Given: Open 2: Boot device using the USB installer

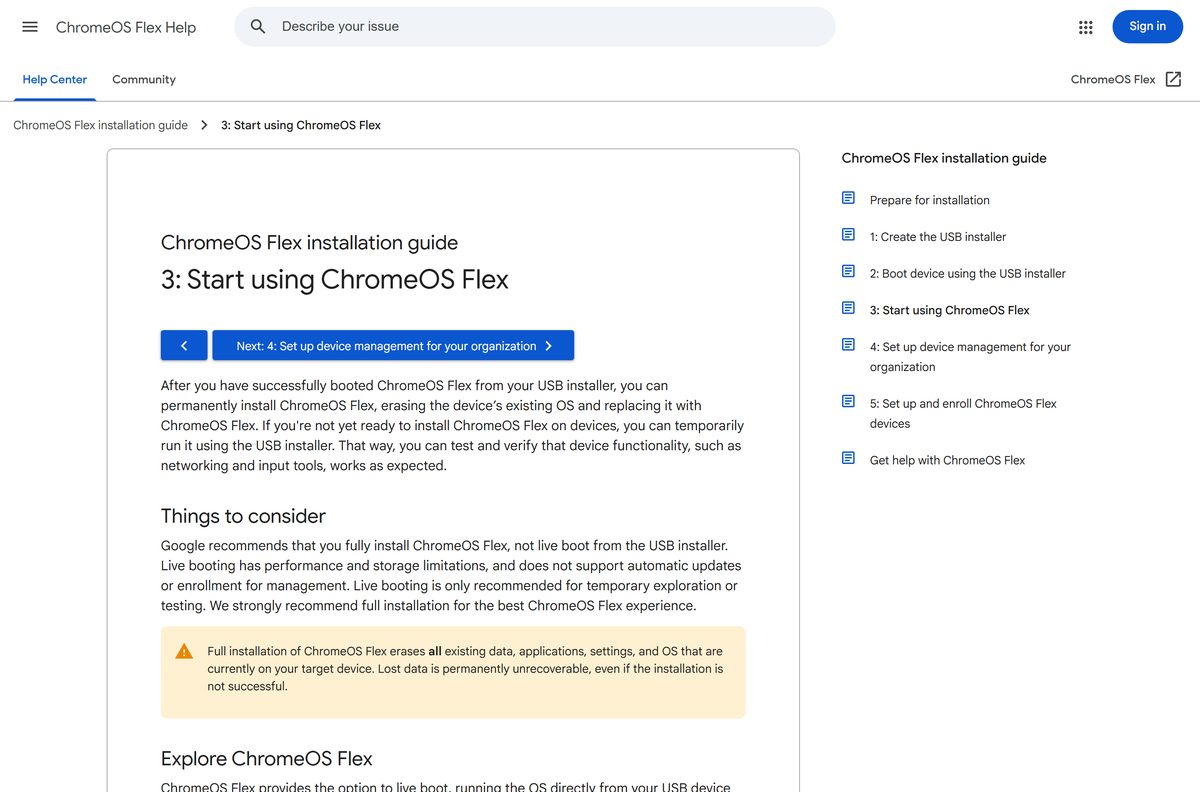Looking at the screenshot, I should point(968,273).
